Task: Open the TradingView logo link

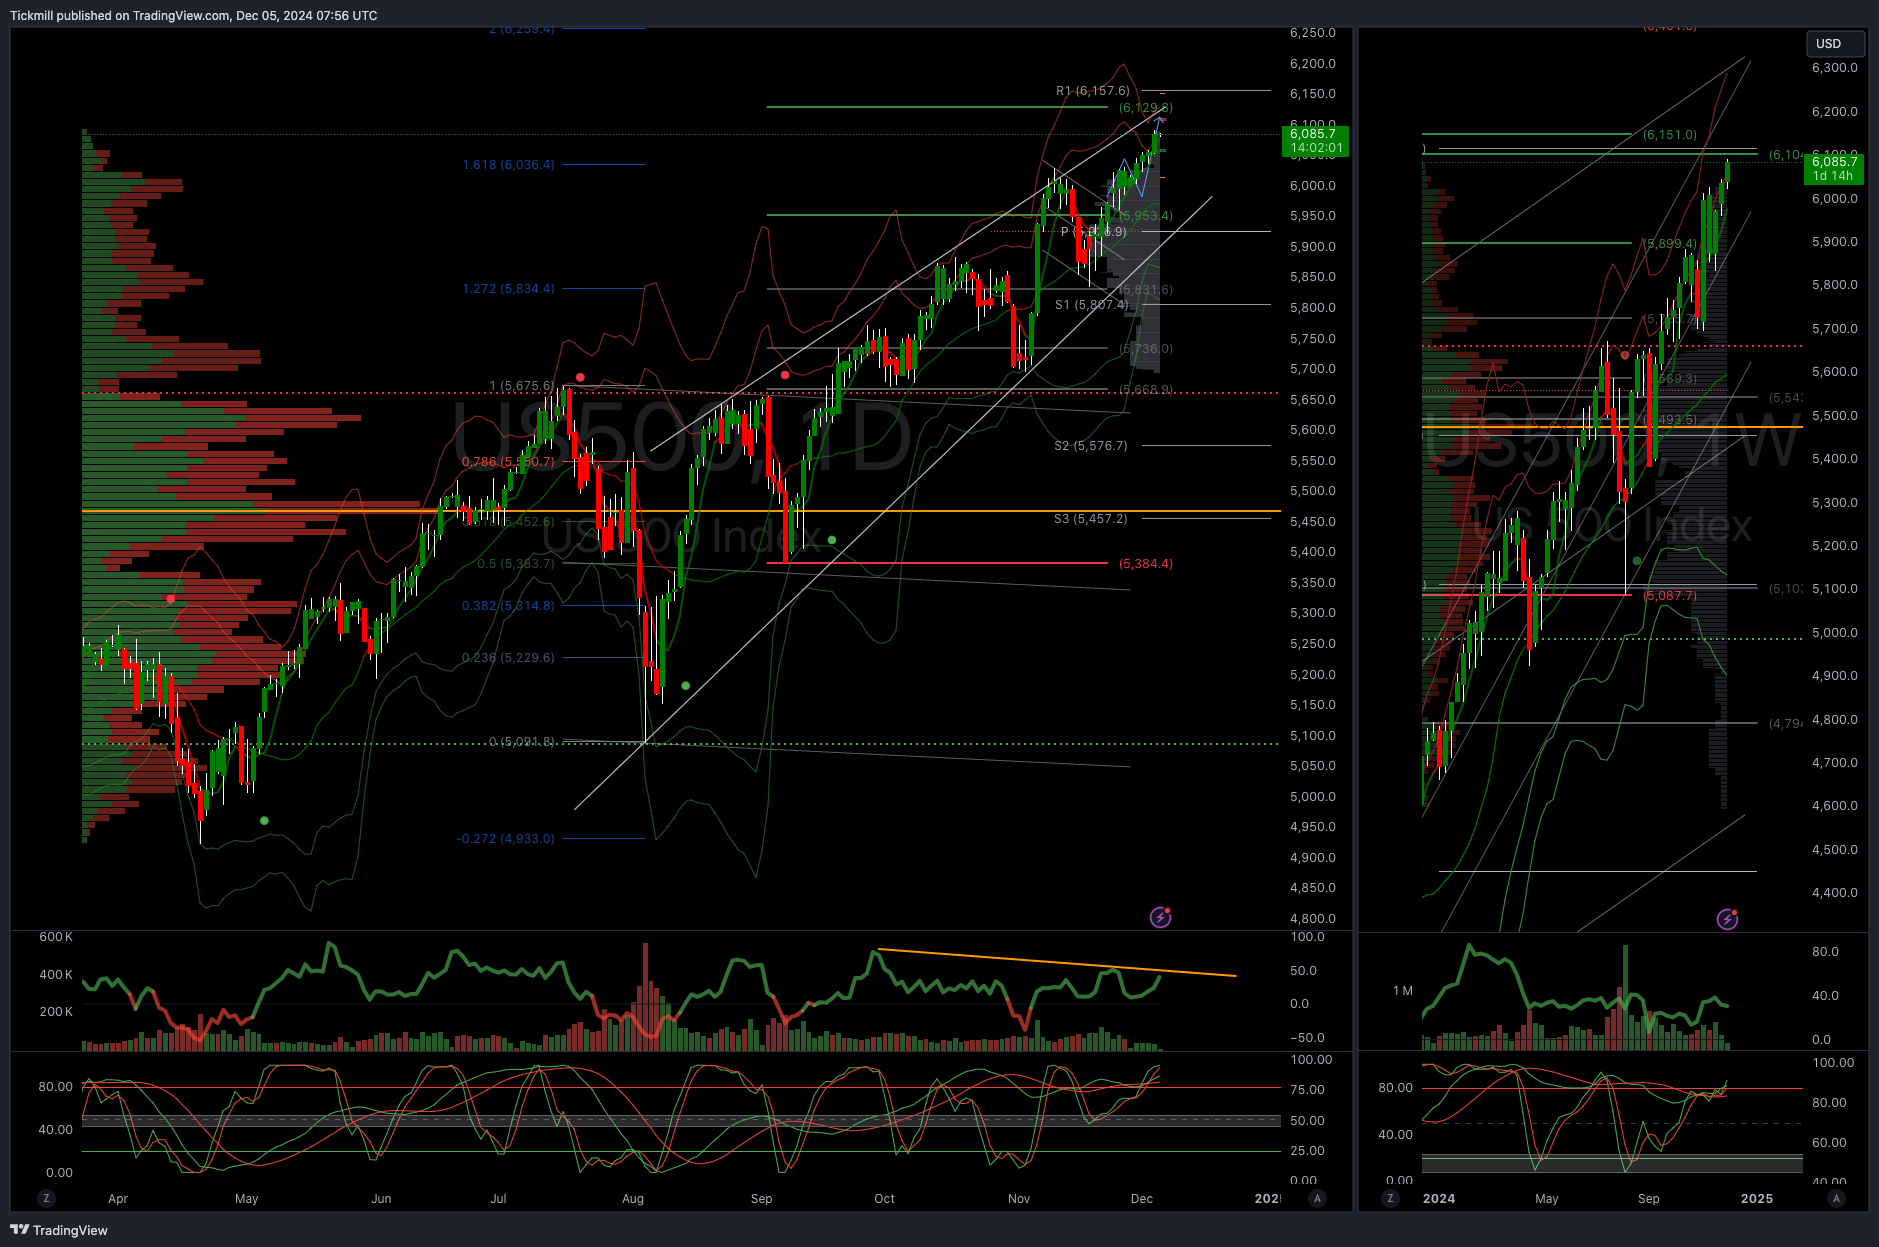Action: 59,1230
